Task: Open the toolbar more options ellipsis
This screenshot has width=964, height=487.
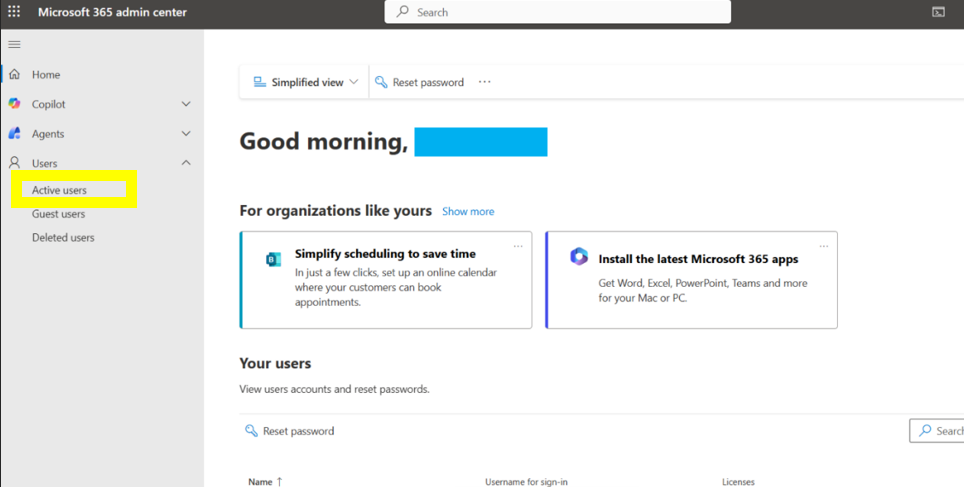Action: pyautogui.click(x=485, y=82)
